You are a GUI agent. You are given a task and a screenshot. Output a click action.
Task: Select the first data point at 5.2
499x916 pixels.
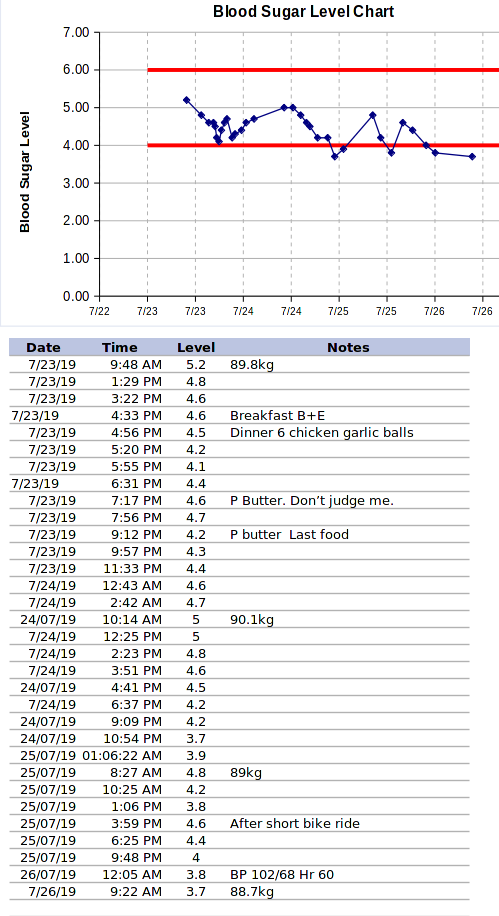[186, 100]
